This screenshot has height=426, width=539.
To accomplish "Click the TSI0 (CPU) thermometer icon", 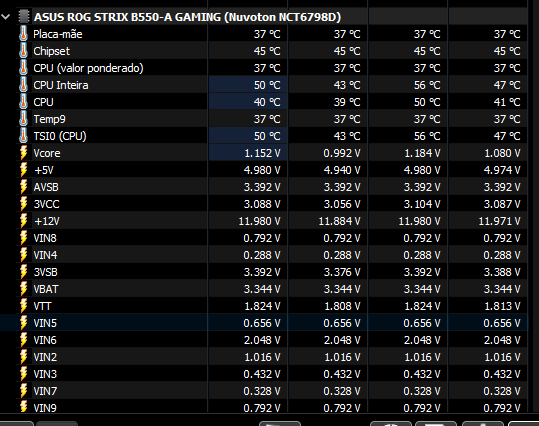I will 23,136.
